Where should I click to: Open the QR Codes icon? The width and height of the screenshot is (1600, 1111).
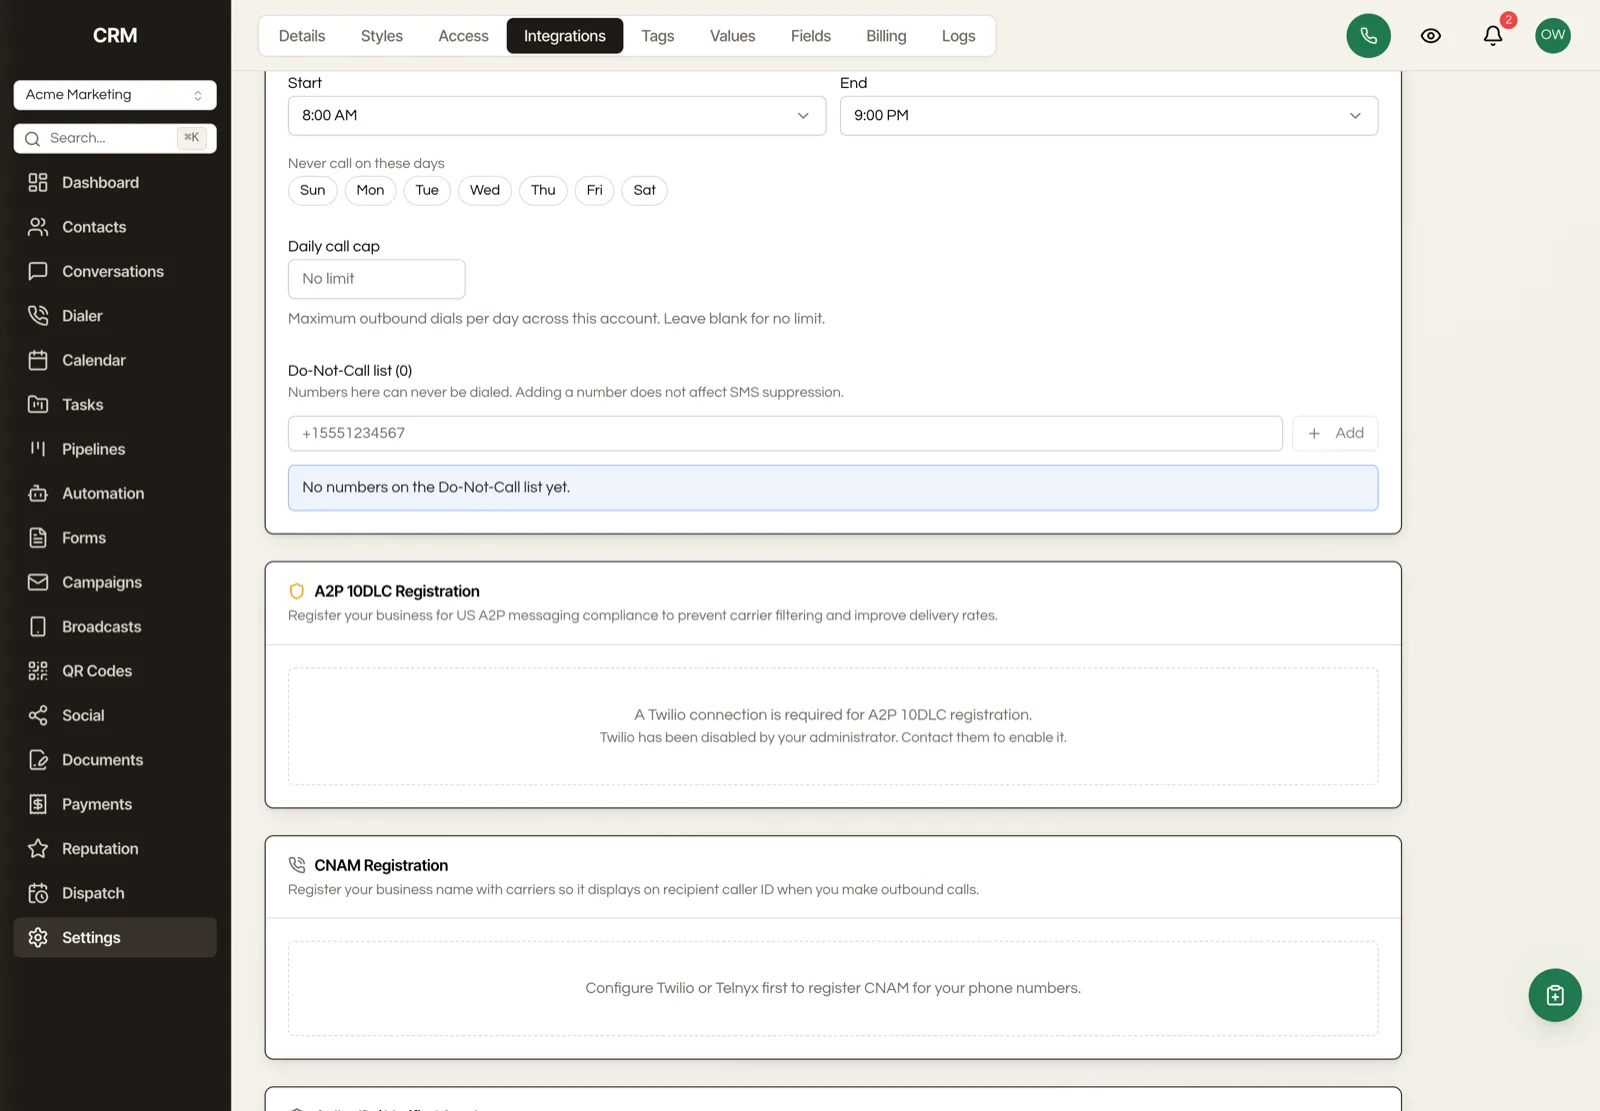pos(38,671)
